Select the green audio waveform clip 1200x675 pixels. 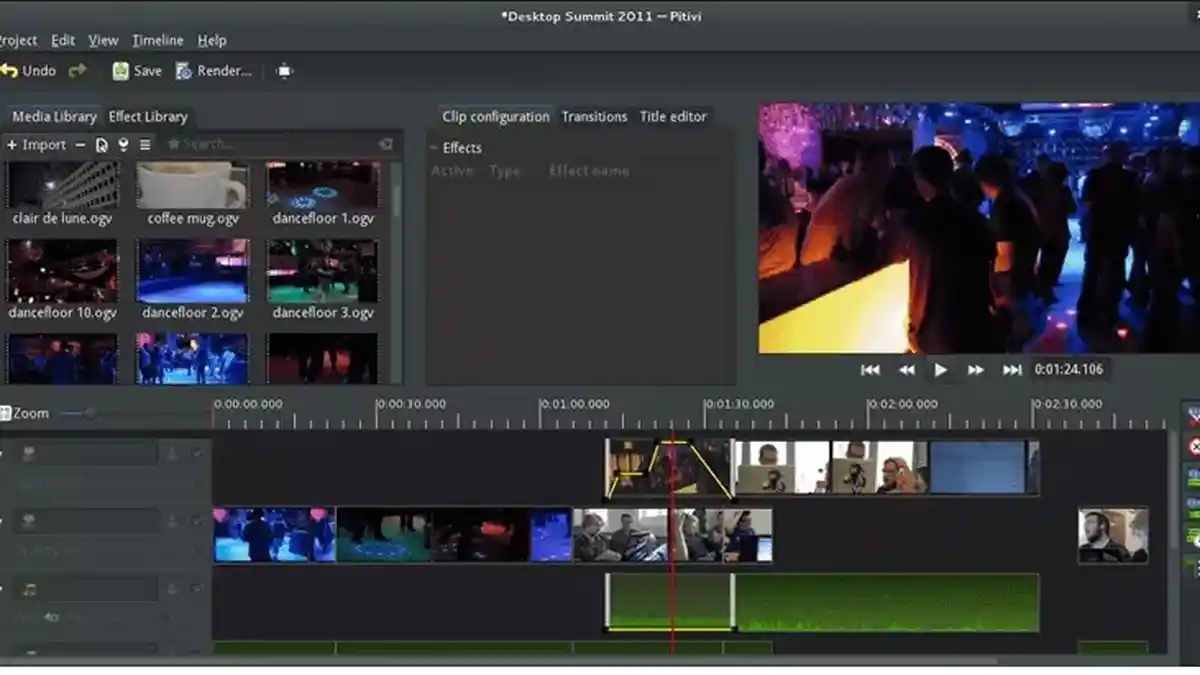886,603
